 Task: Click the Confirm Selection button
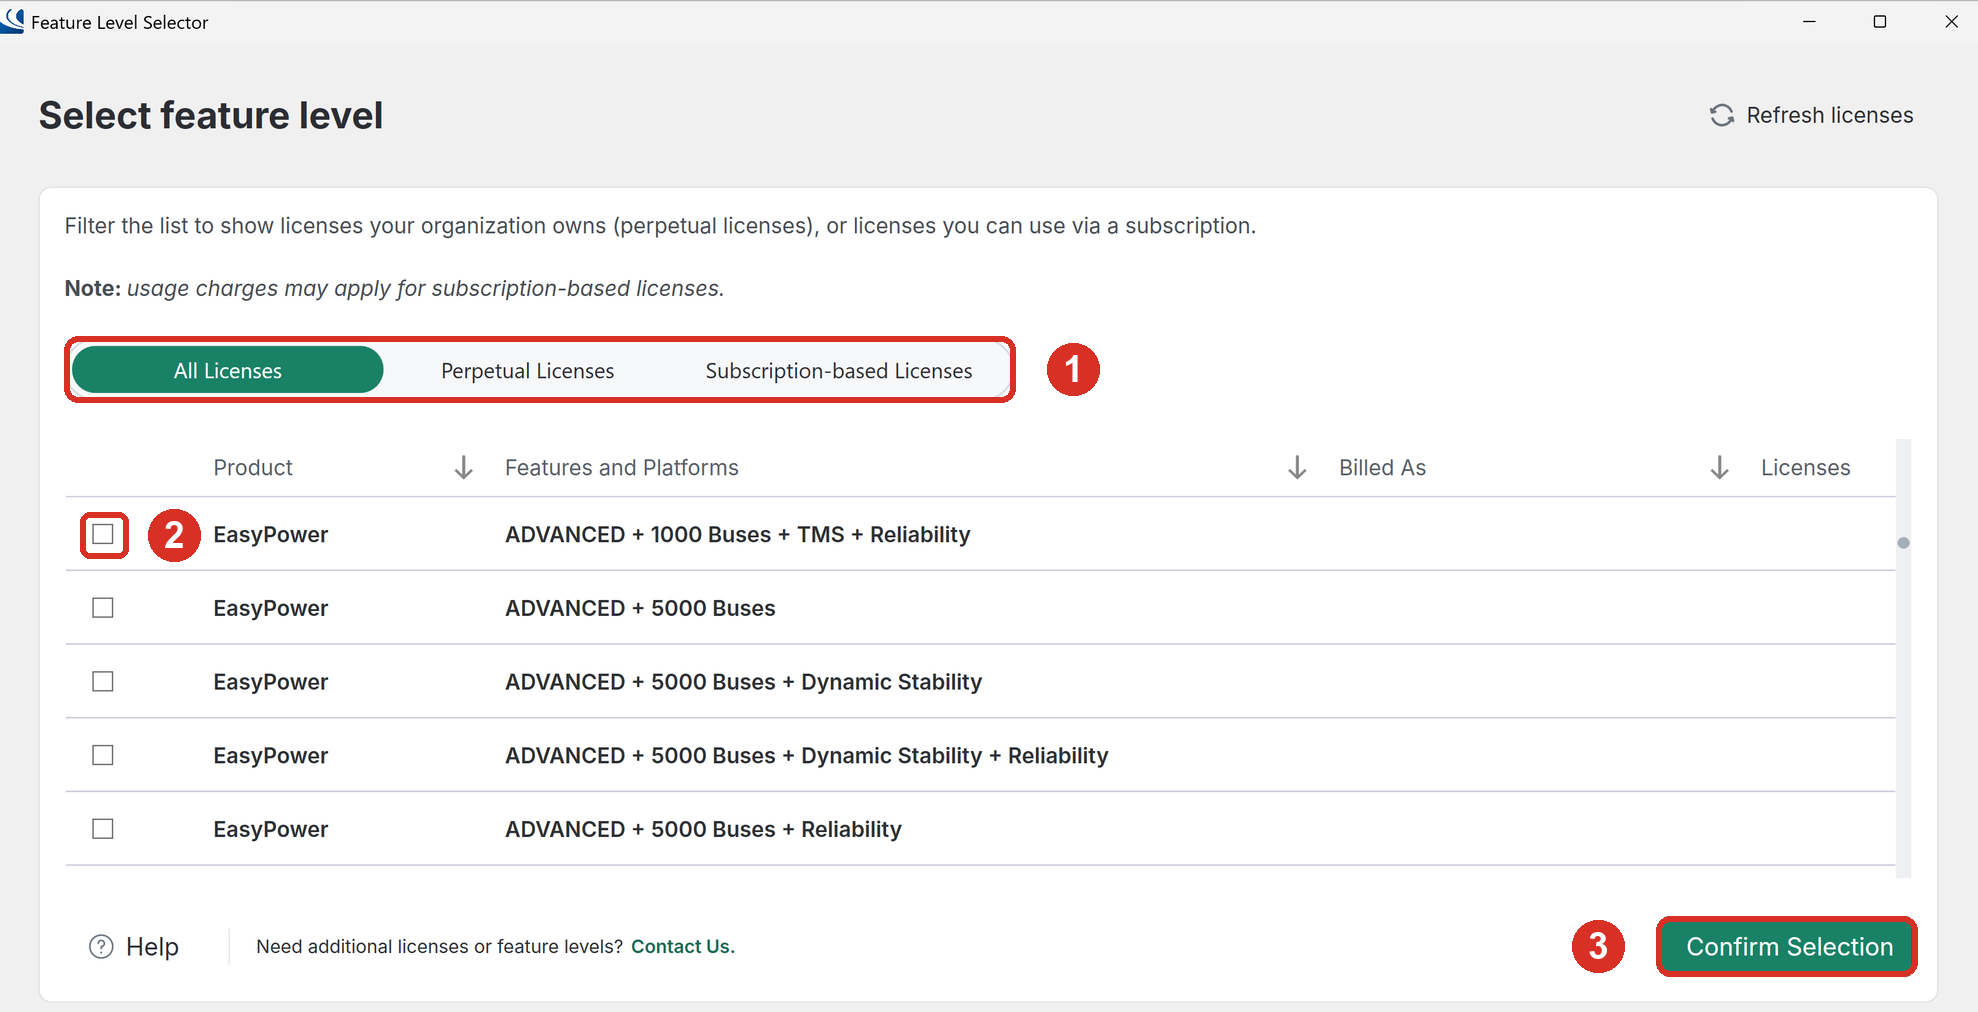[x=1787, y=946]
